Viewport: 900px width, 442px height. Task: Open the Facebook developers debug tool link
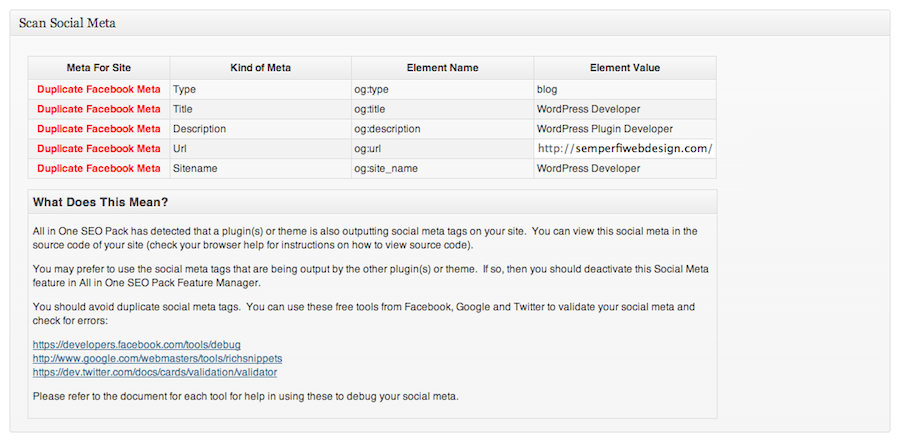pyautogui.click(x=136, y=344)
